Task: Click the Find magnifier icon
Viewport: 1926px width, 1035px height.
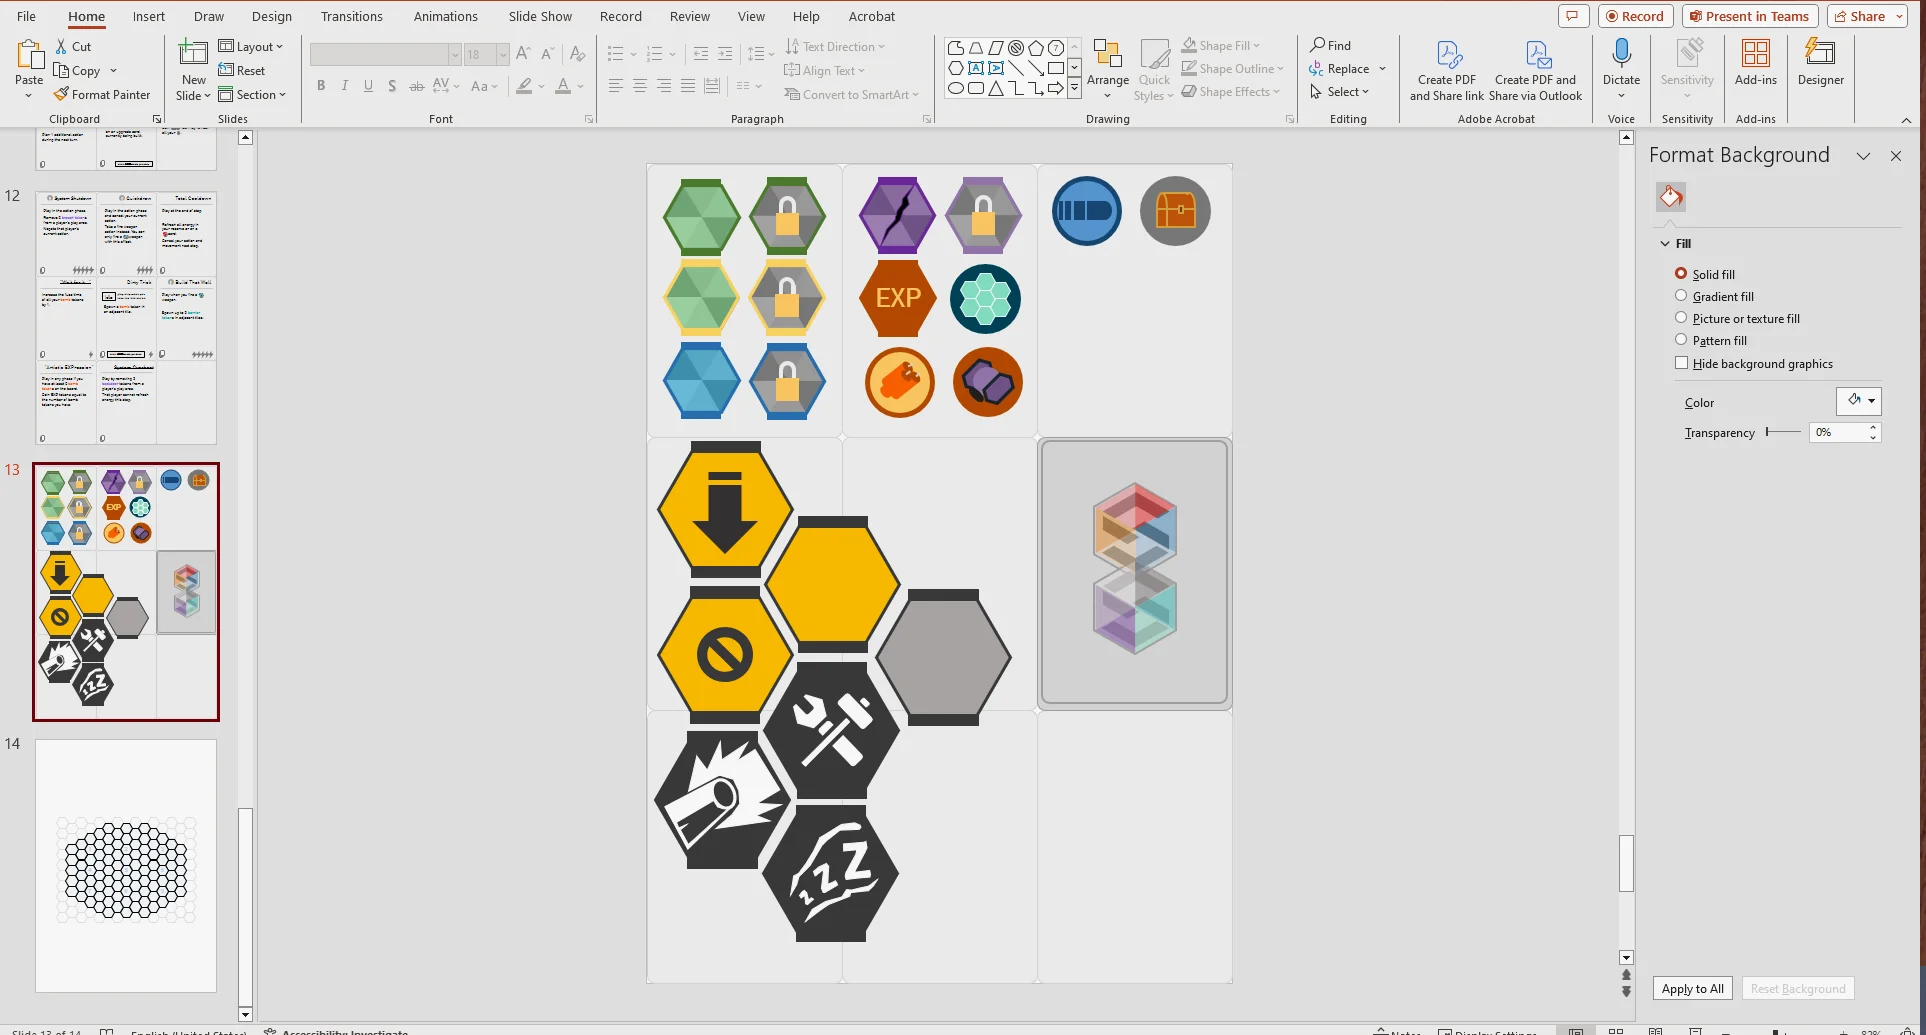Action: point(1318,45)
